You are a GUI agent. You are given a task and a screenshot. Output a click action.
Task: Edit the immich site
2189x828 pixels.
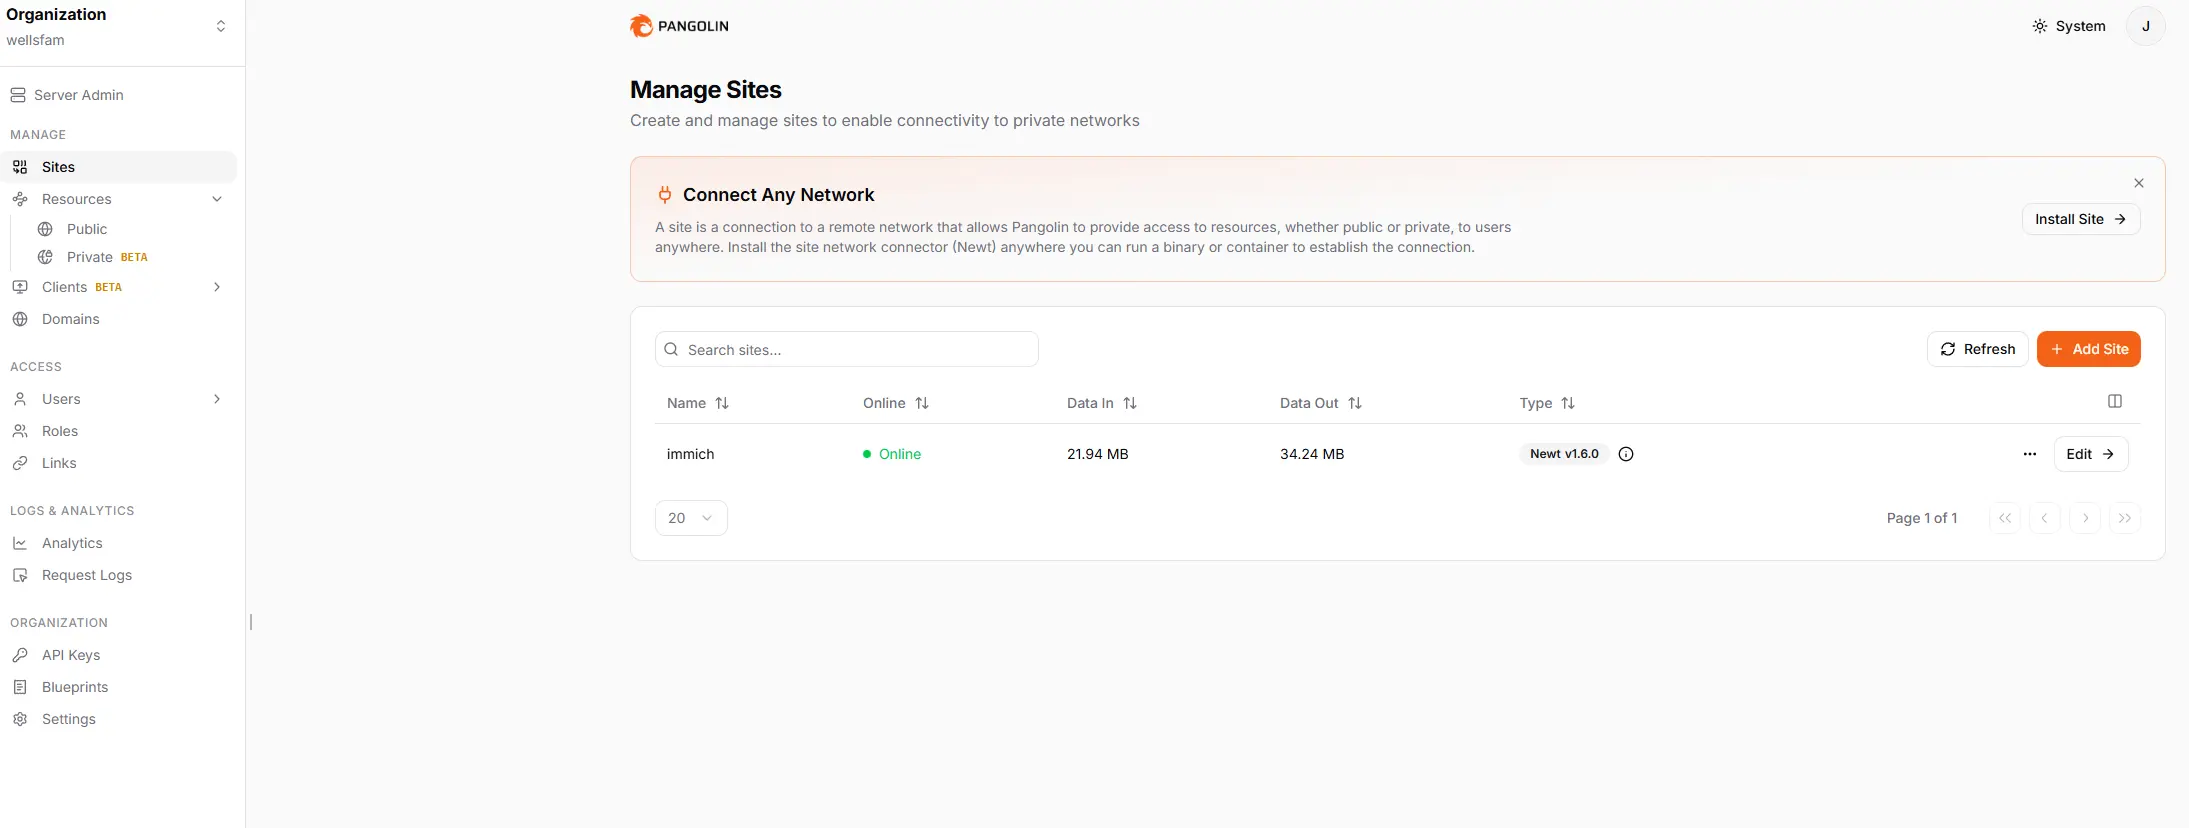click(x=2091, y=454)
